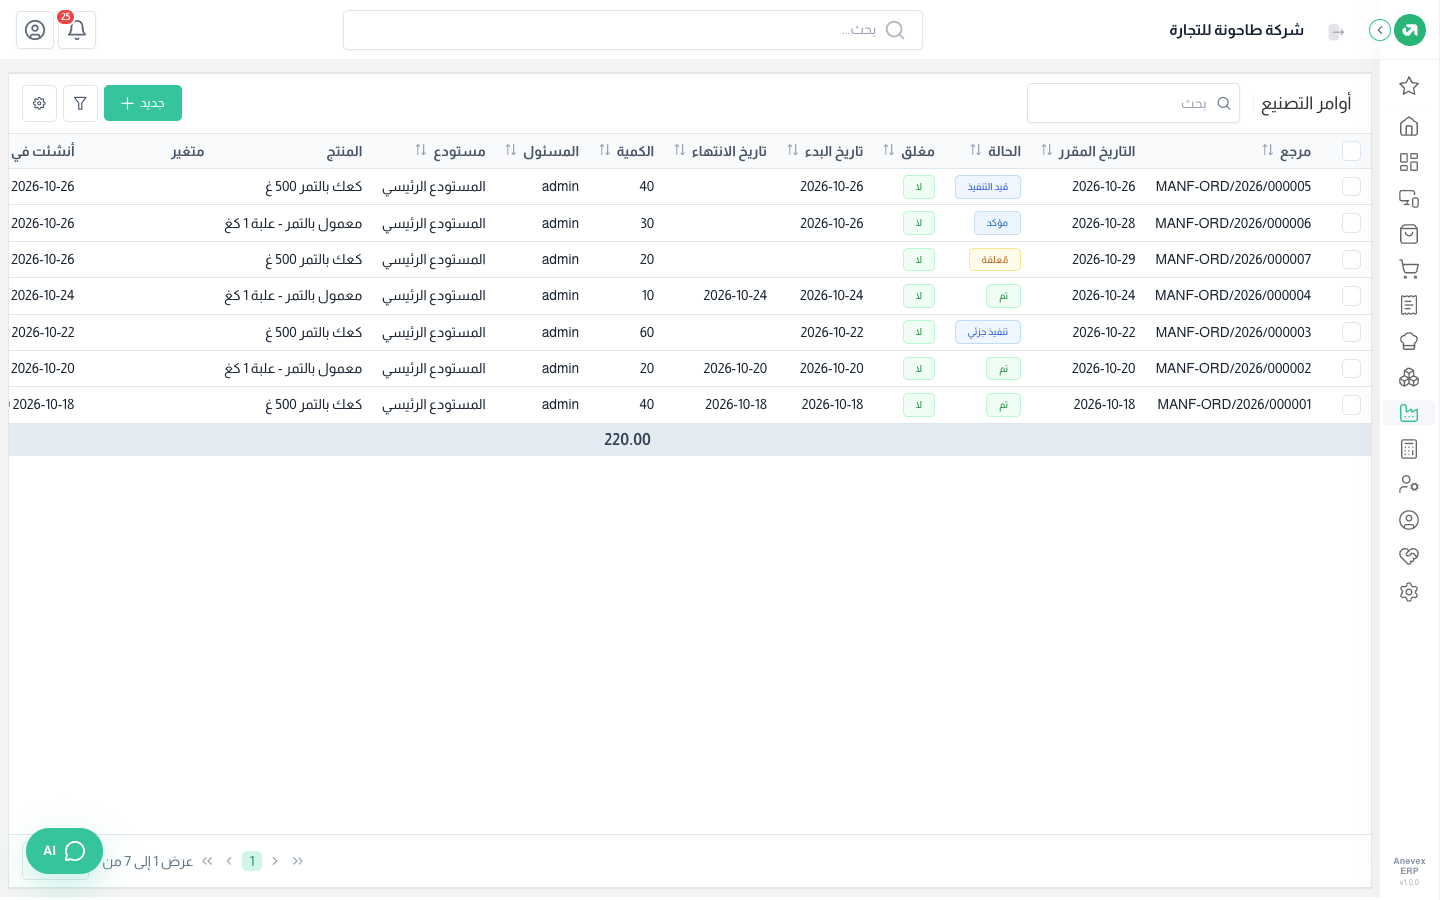Click the تنفيذ جزئي status badge
Image resolution: width=1440 pixels, height=900 pixels.
click(x=988, y=332)
